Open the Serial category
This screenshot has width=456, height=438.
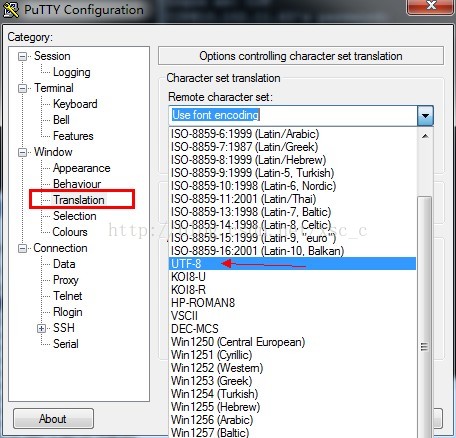66,344
